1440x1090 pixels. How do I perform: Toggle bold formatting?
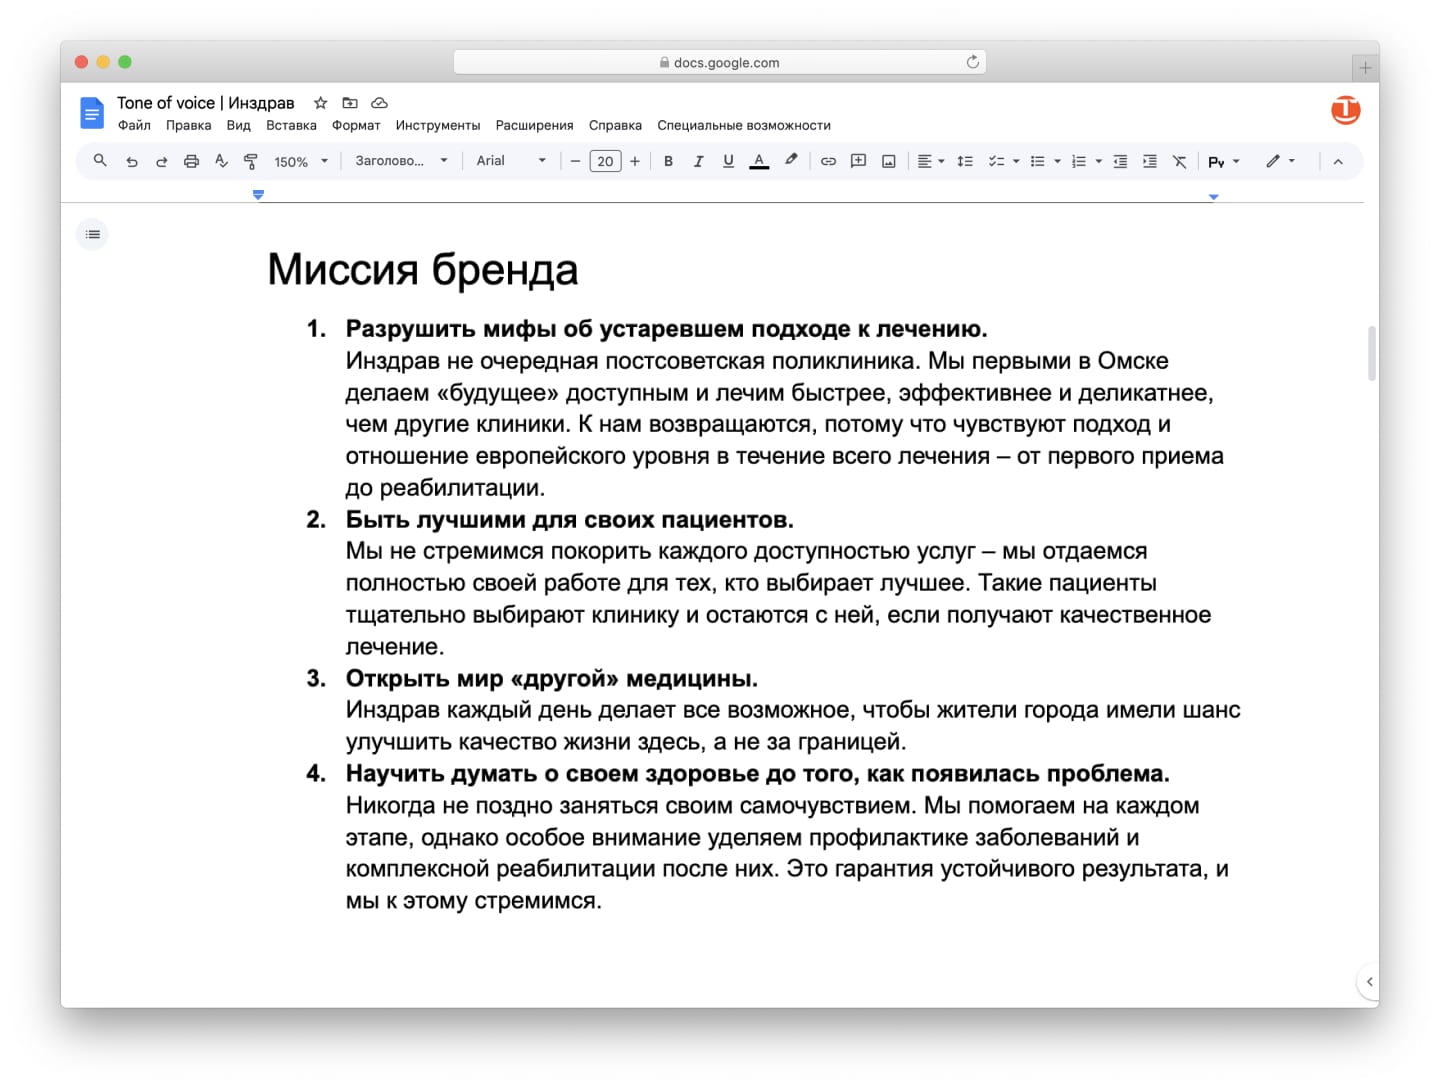click(x=668, y=161)
